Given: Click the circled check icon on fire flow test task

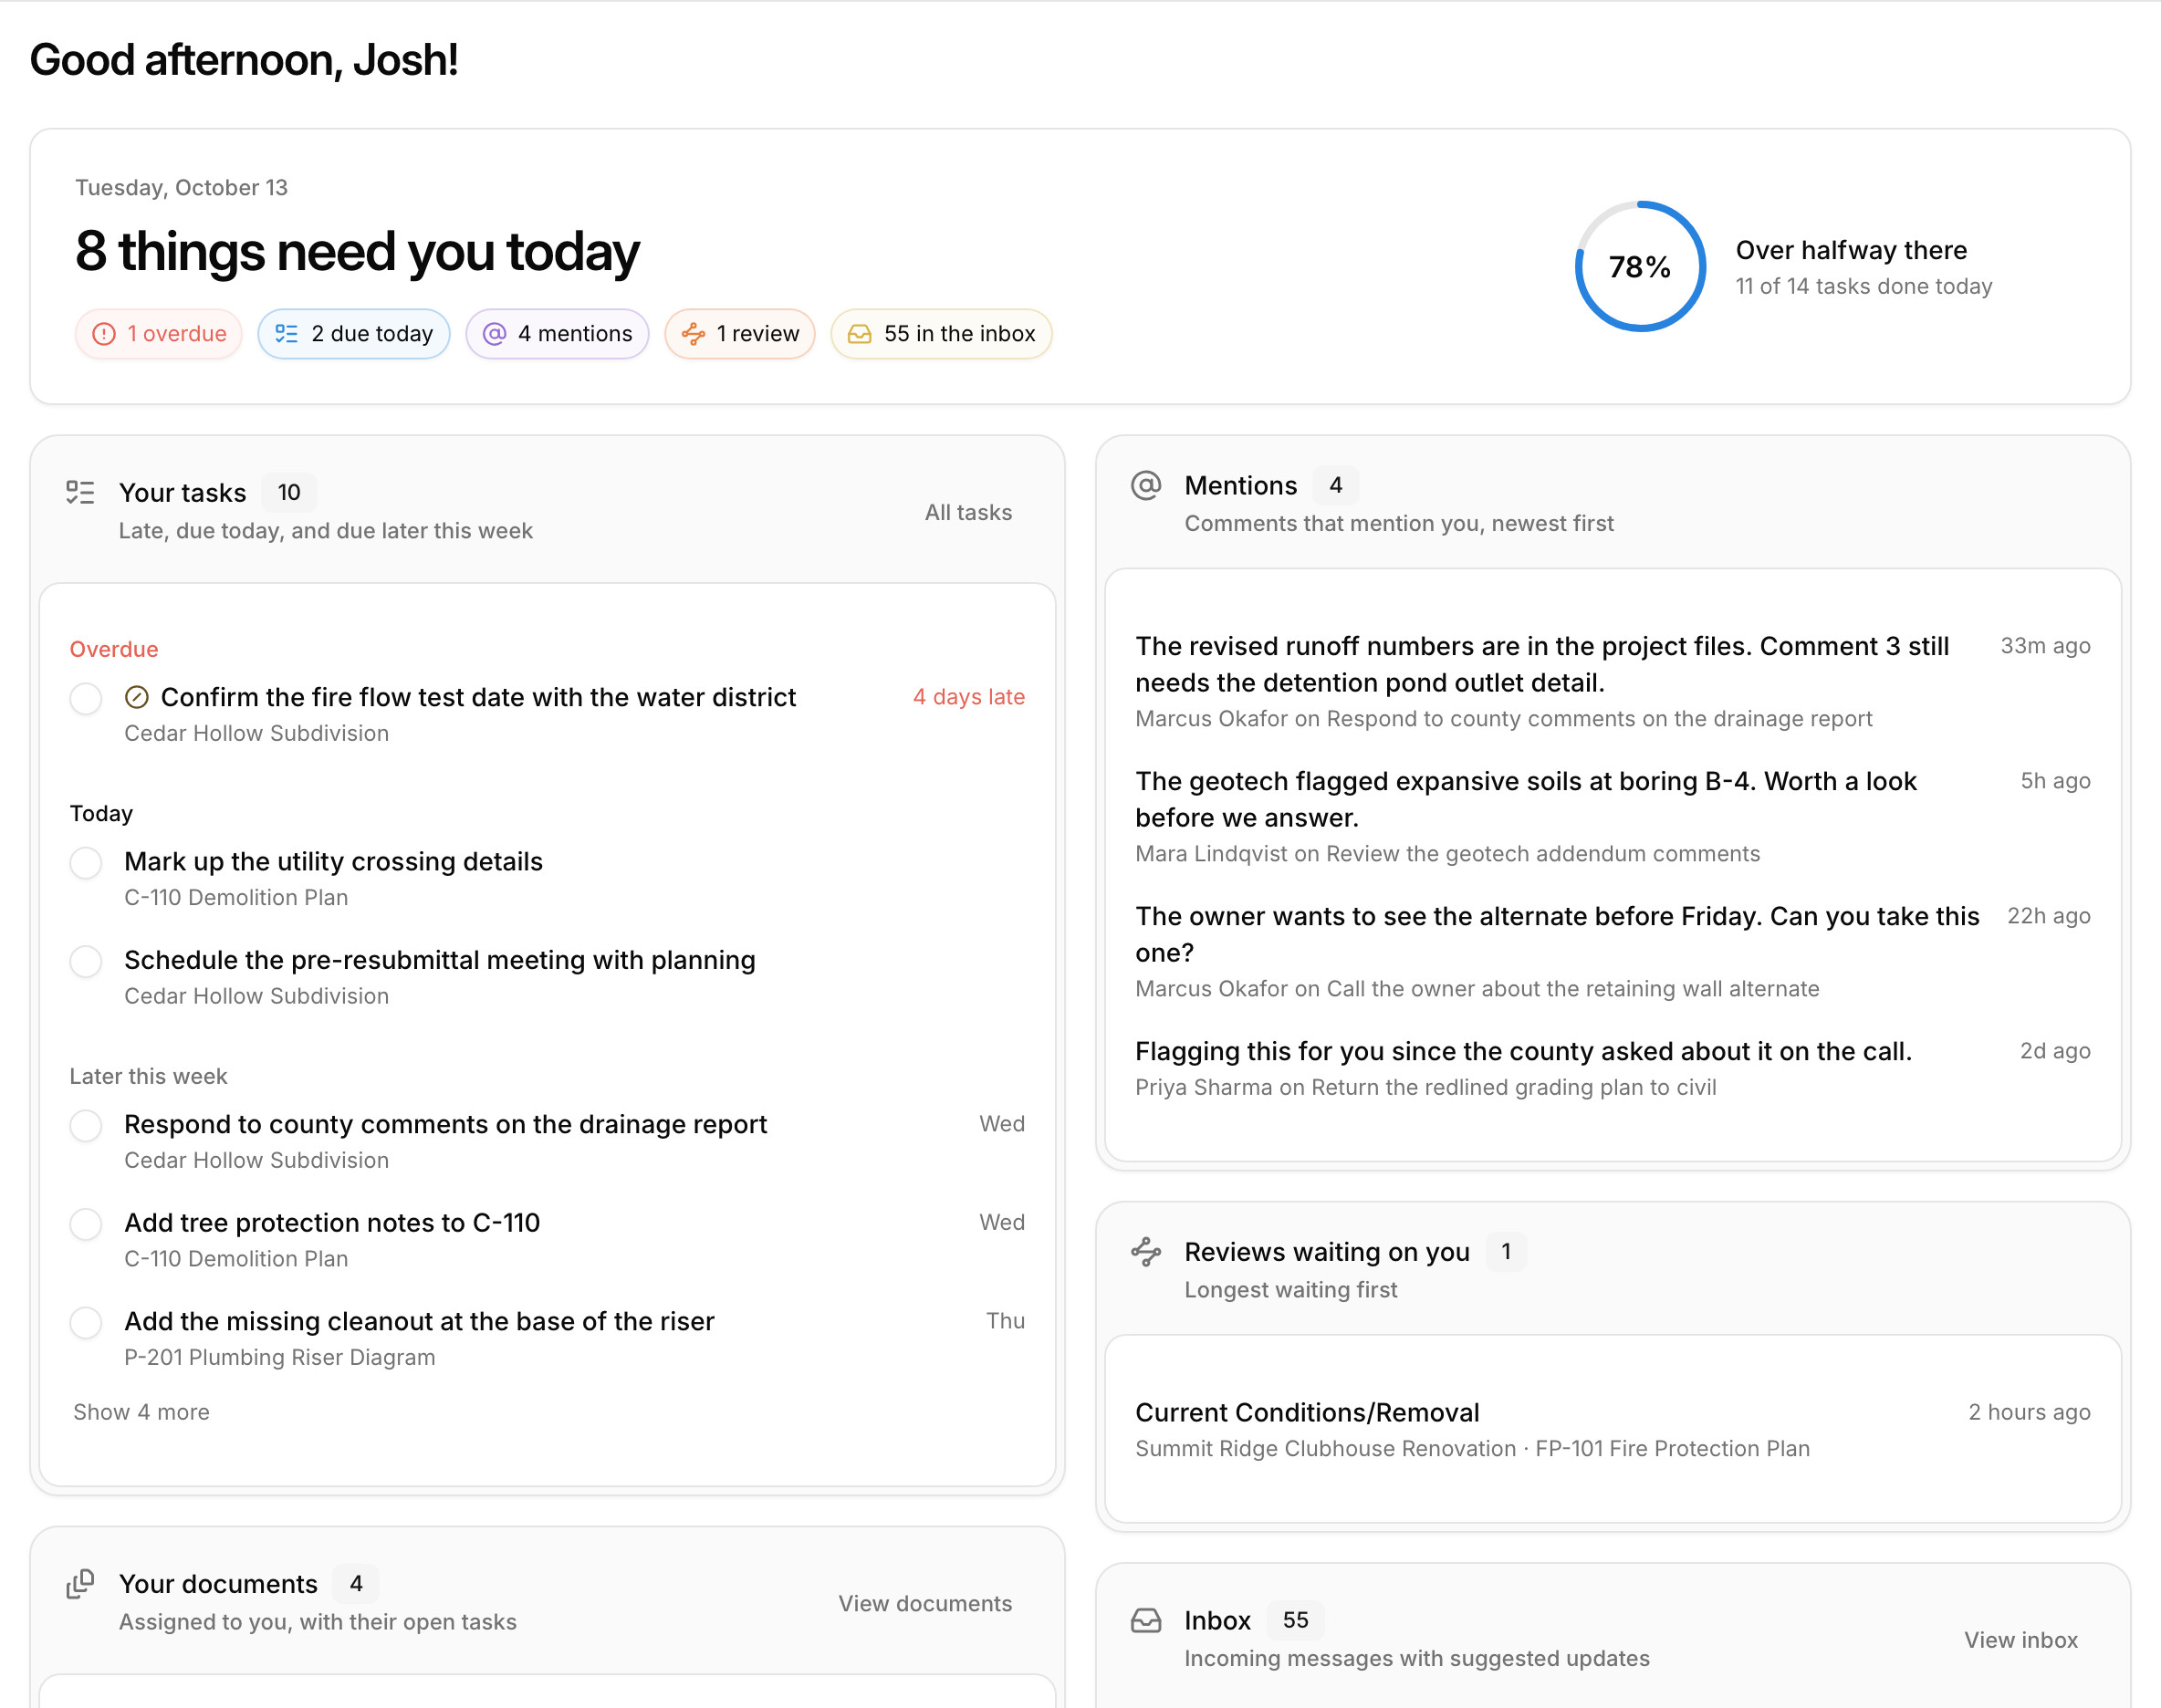Looking at the screenshot, I should pyautogui.click(x=137, y=697).
